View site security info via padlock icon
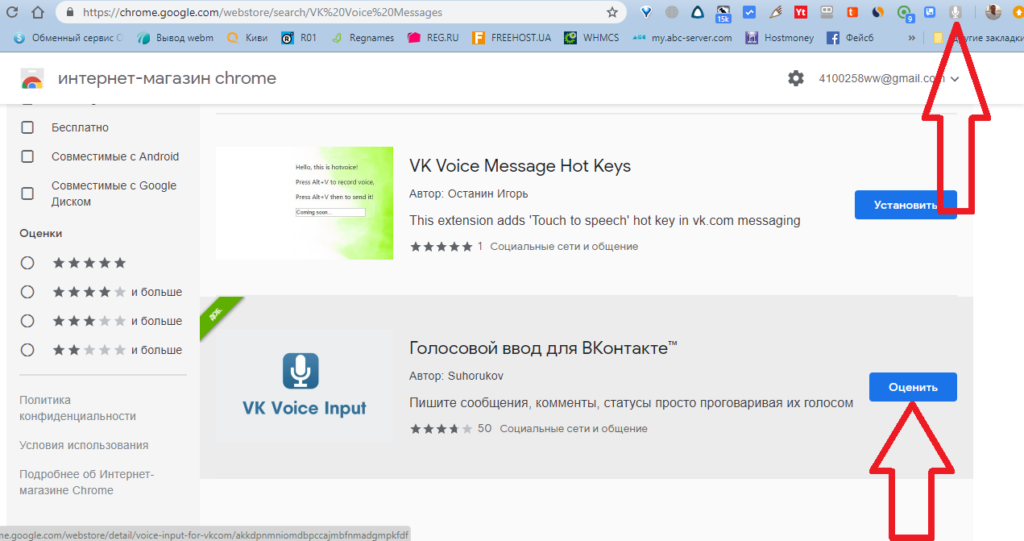Screen dimensions: 1024x541 click(70, 12)
